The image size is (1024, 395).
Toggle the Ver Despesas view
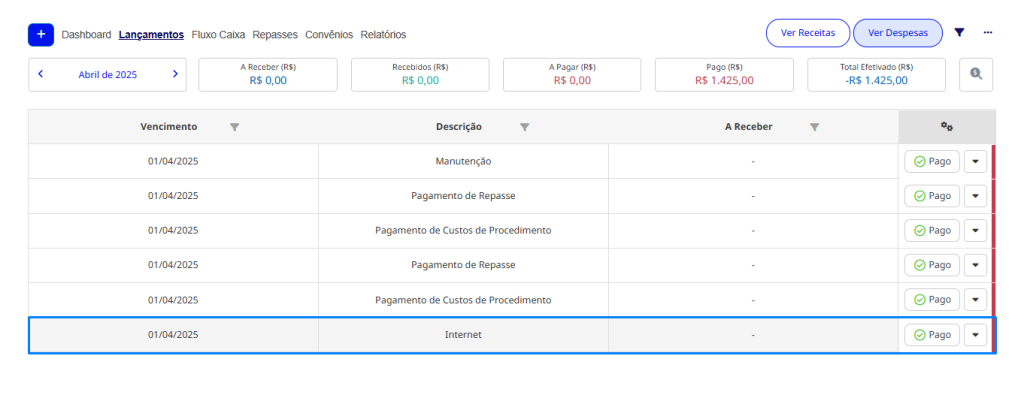(898, 33)
